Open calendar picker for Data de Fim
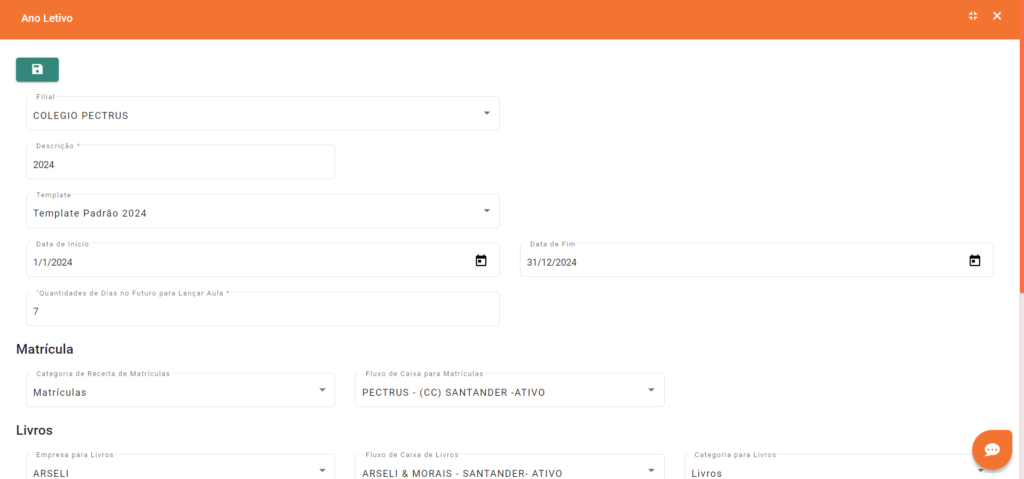Viewport: 1024px width, 479px height. (x=974, y=261)
